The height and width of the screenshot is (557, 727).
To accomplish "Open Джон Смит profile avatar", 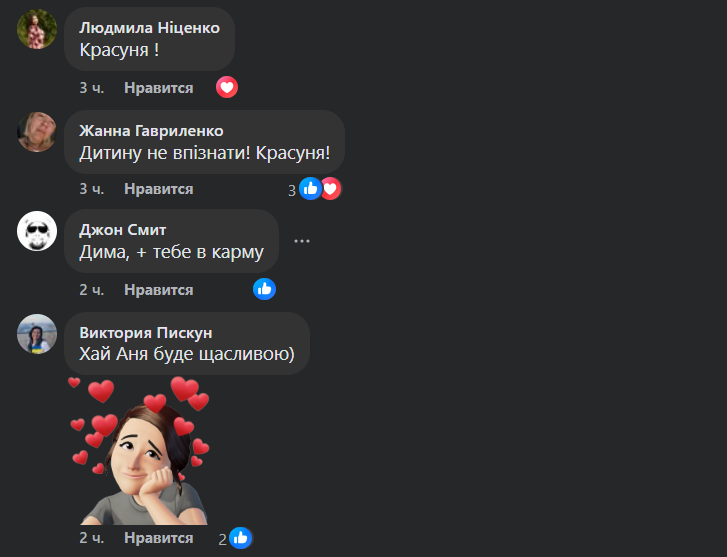I will (37, 231).
